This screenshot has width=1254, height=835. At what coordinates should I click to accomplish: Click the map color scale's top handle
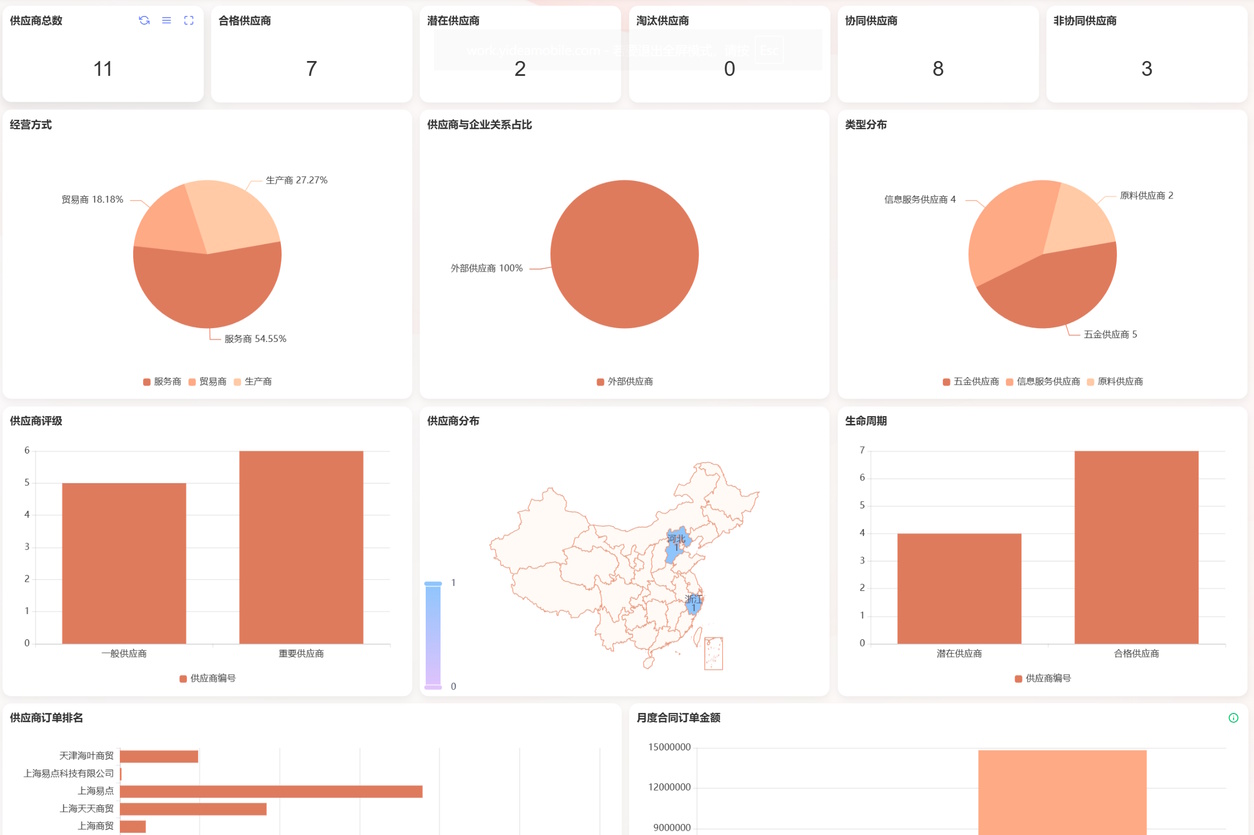pos(433,584)
